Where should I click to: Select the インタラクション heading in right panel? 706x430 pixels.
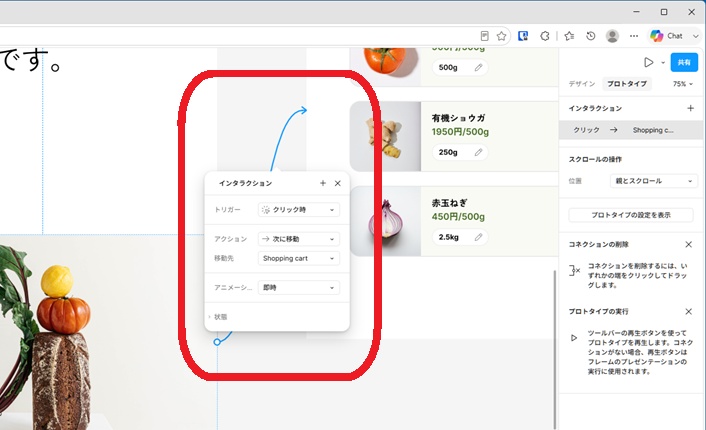click(x=595, y=109)
